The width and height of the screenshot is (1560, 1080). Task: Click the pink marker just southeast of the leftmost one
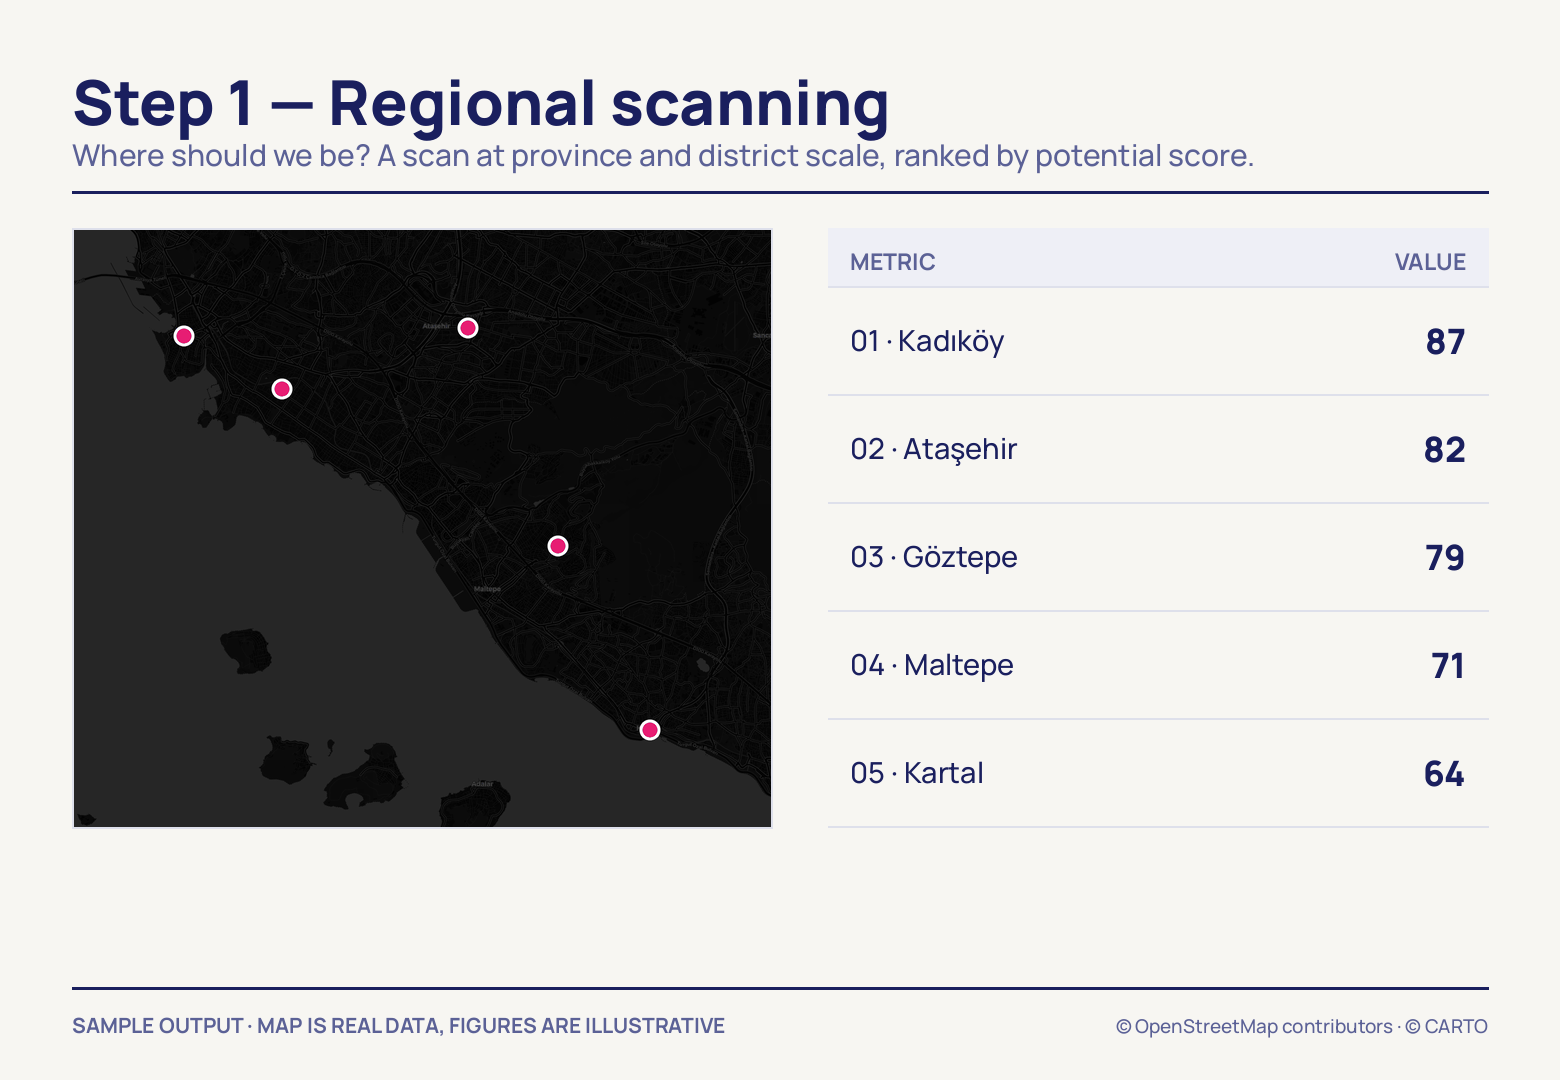click(282, 389)
